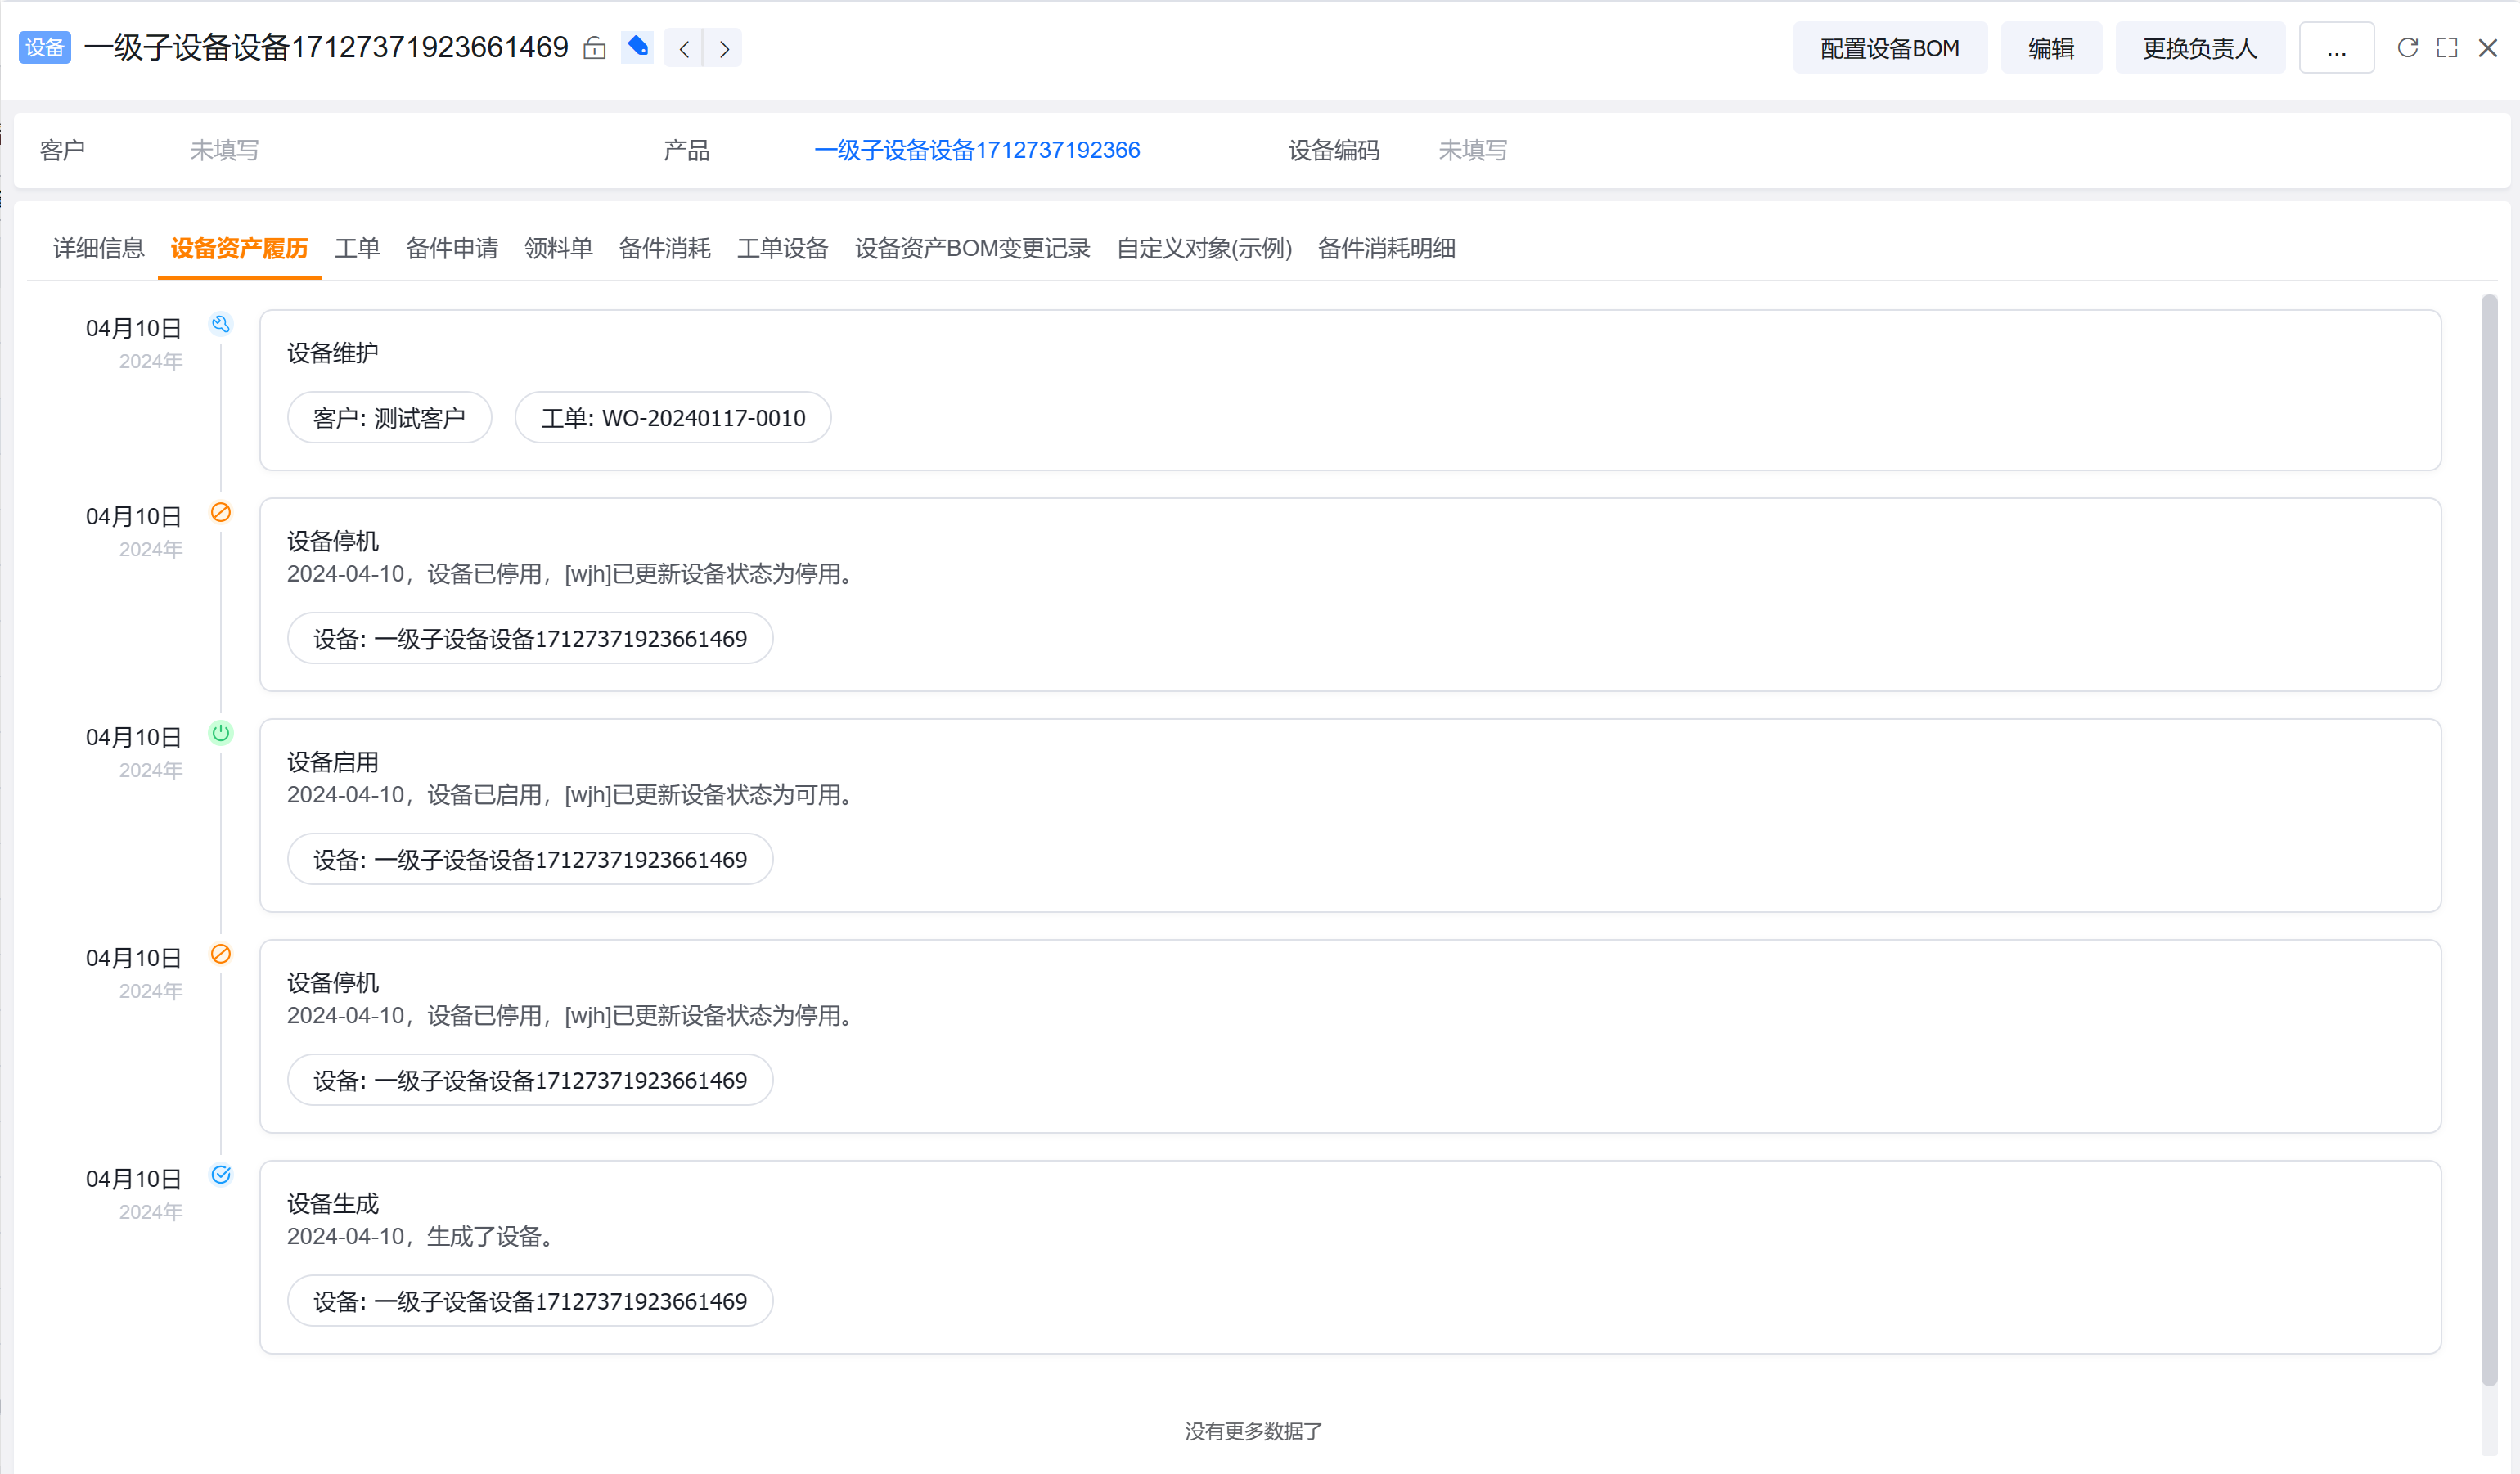
Task: Click the 设备编码 field label
Action: (x=1334, y=150)
